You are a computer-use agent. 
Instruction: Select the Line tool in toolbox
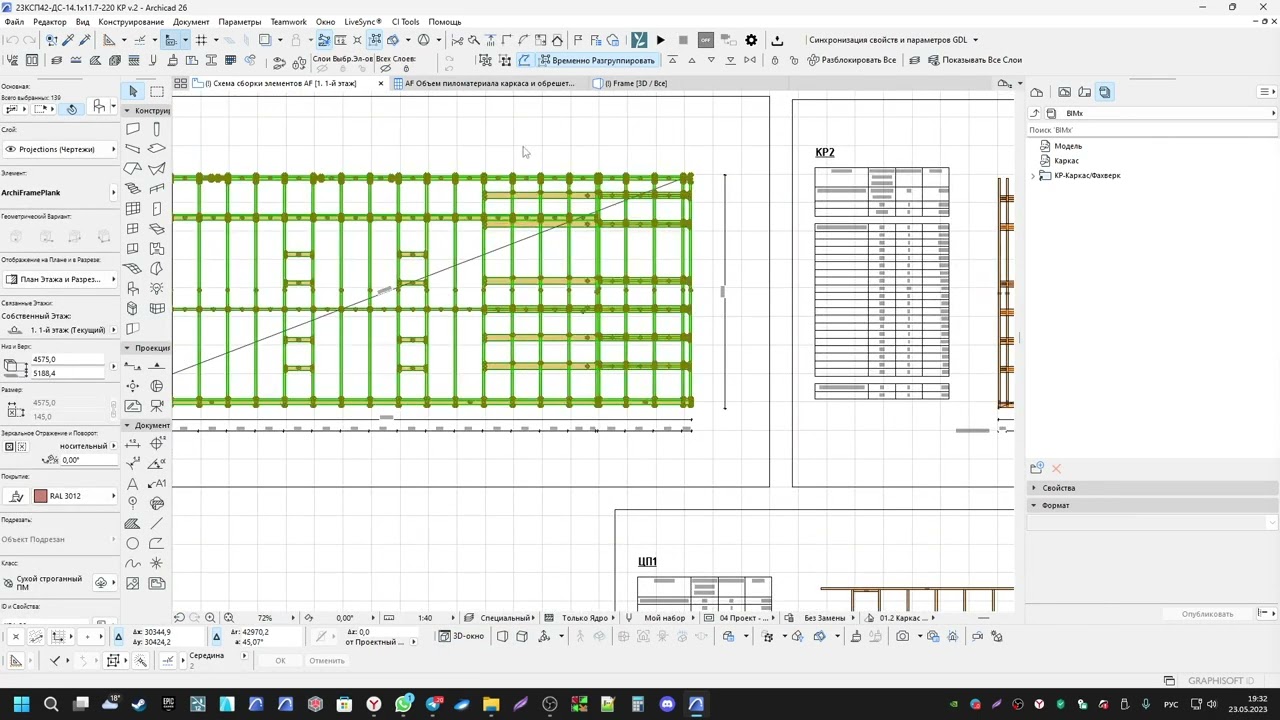point(157,523)
